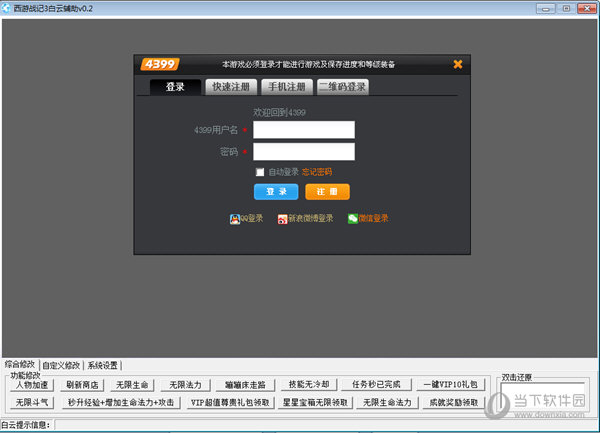This screenshot has height=433, width=600.
Task: Click the 人物加速 button
Action: tap(32, 384)
